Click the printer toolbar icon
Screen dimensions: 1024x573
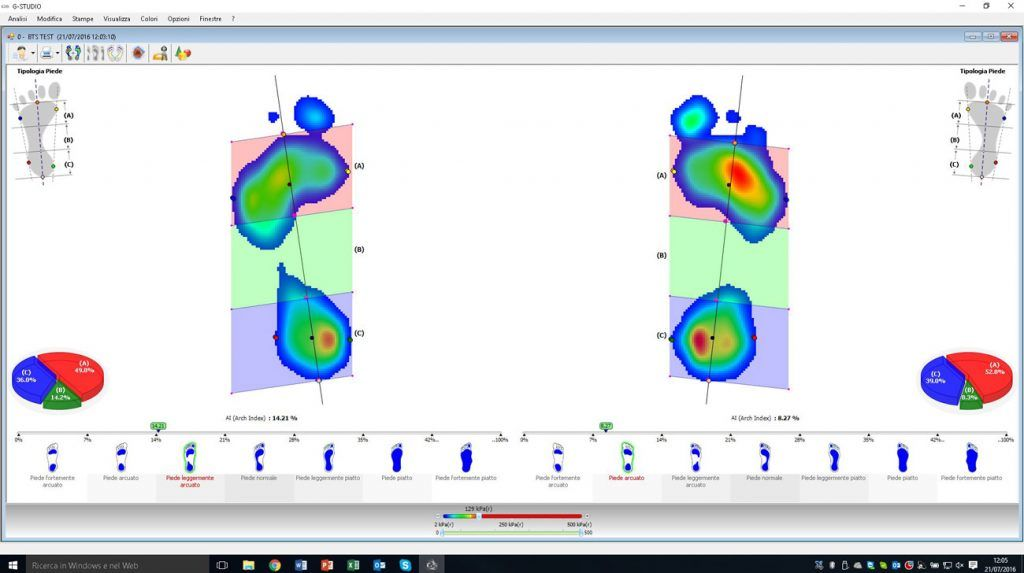(46, 53)
